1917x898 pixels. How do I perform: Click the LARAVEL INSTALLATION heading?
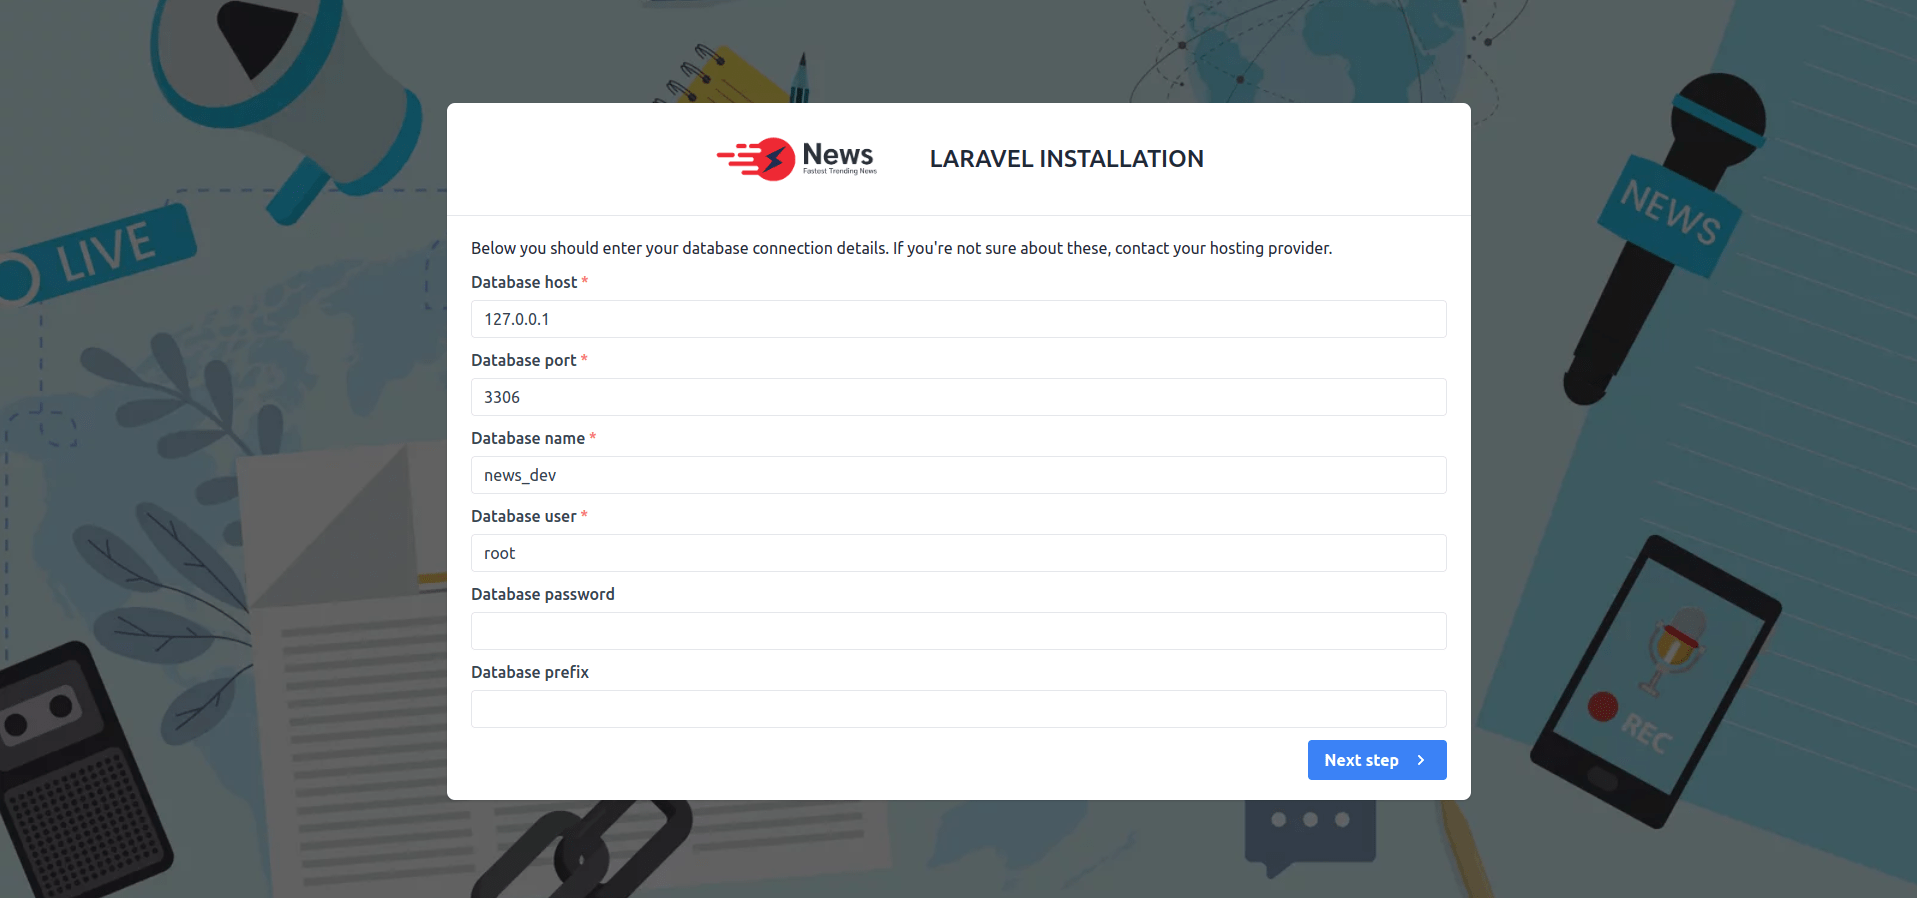[1066, 159]
